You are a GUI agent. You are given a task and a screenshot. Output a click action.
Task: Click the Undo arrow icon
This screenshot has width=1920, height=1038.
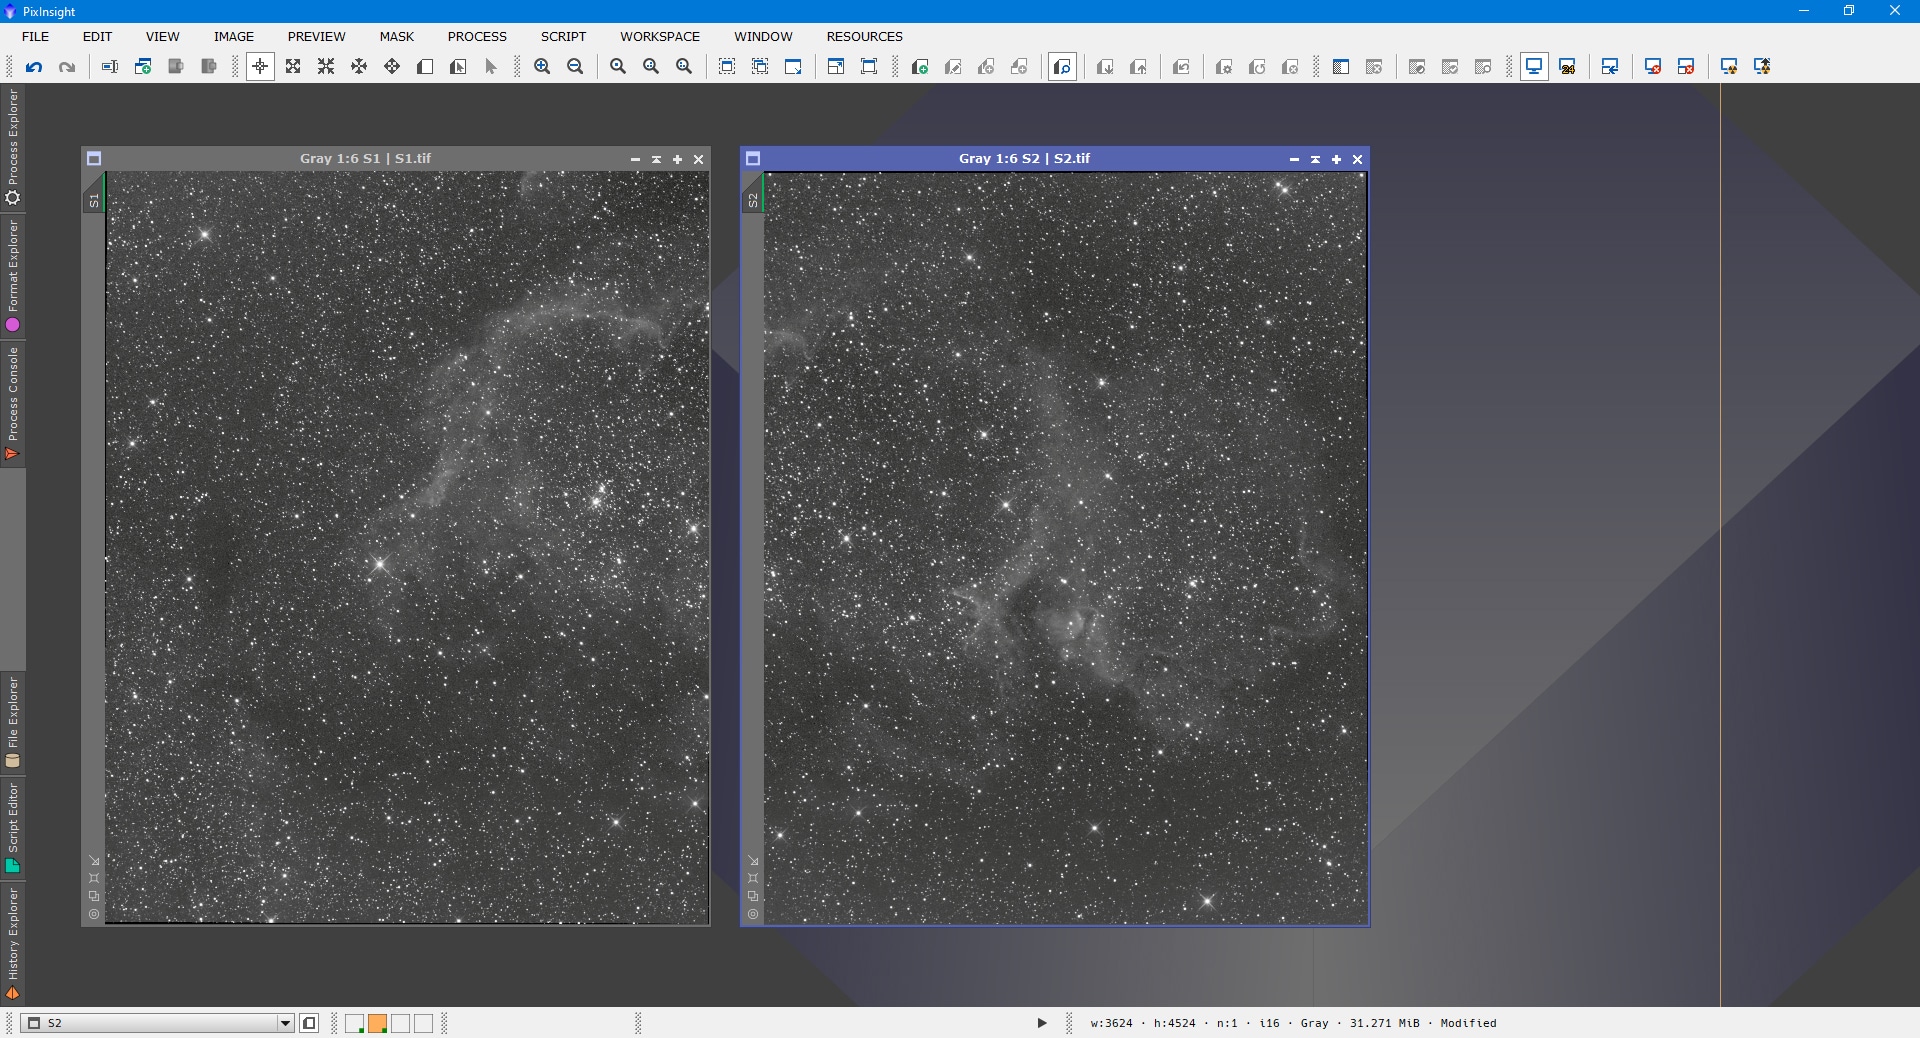coord(34,67)
